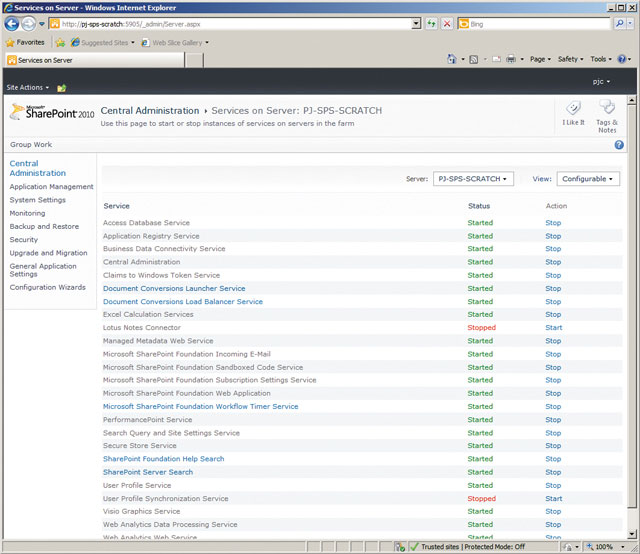
Task: Expand the address bar history dropdown
Action: [416, 24]
